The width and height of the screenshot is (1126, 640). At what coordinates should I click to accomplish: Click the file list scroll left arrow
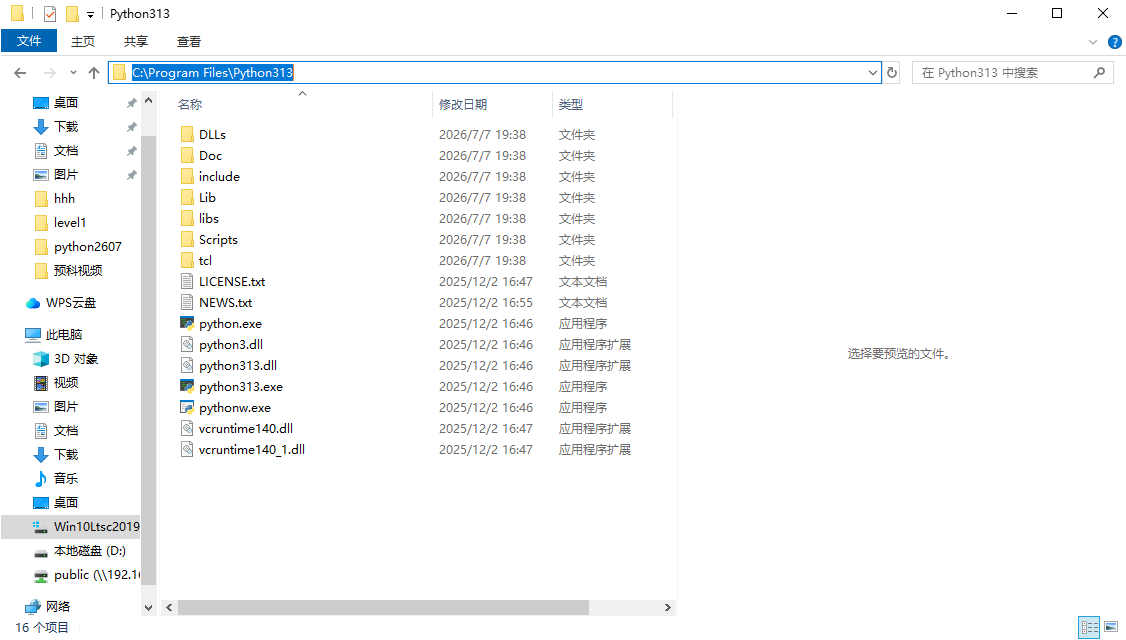coord(169,608)
